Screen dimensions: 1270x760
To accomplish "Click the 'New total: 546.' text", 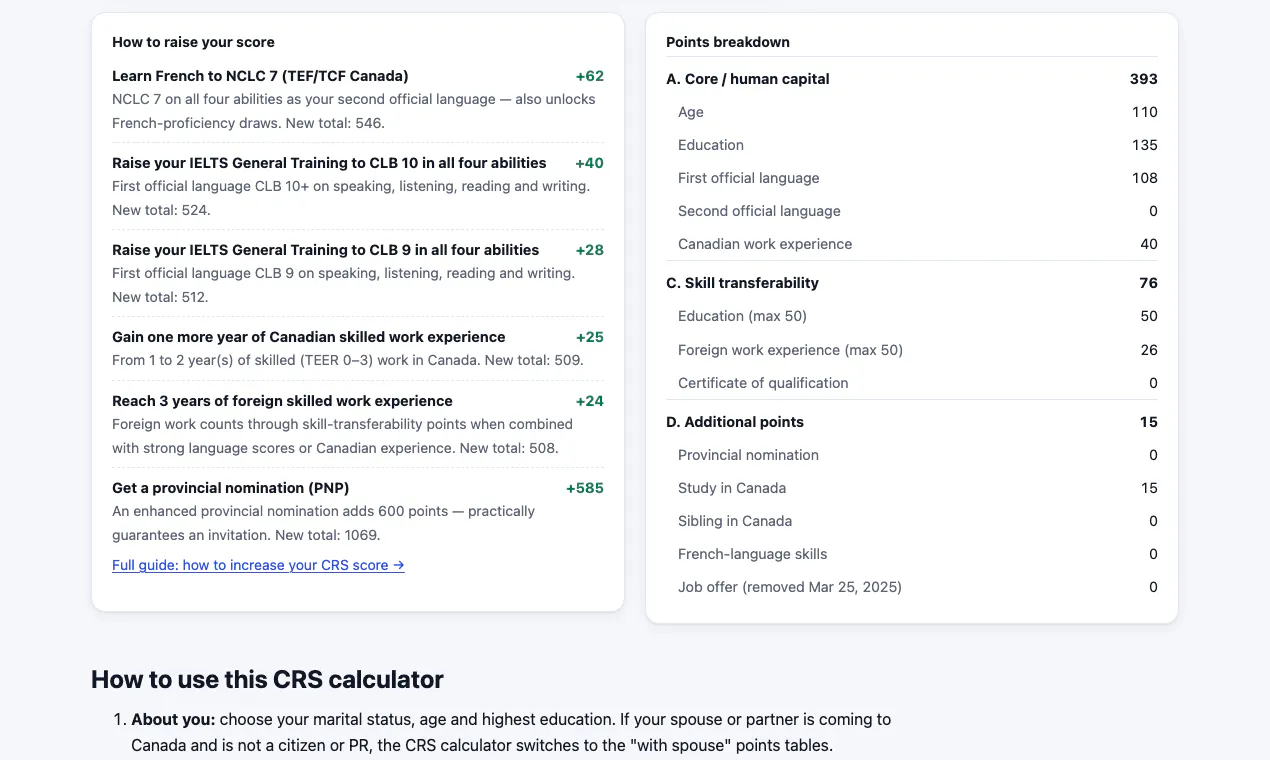I will [x=334, y=123].
